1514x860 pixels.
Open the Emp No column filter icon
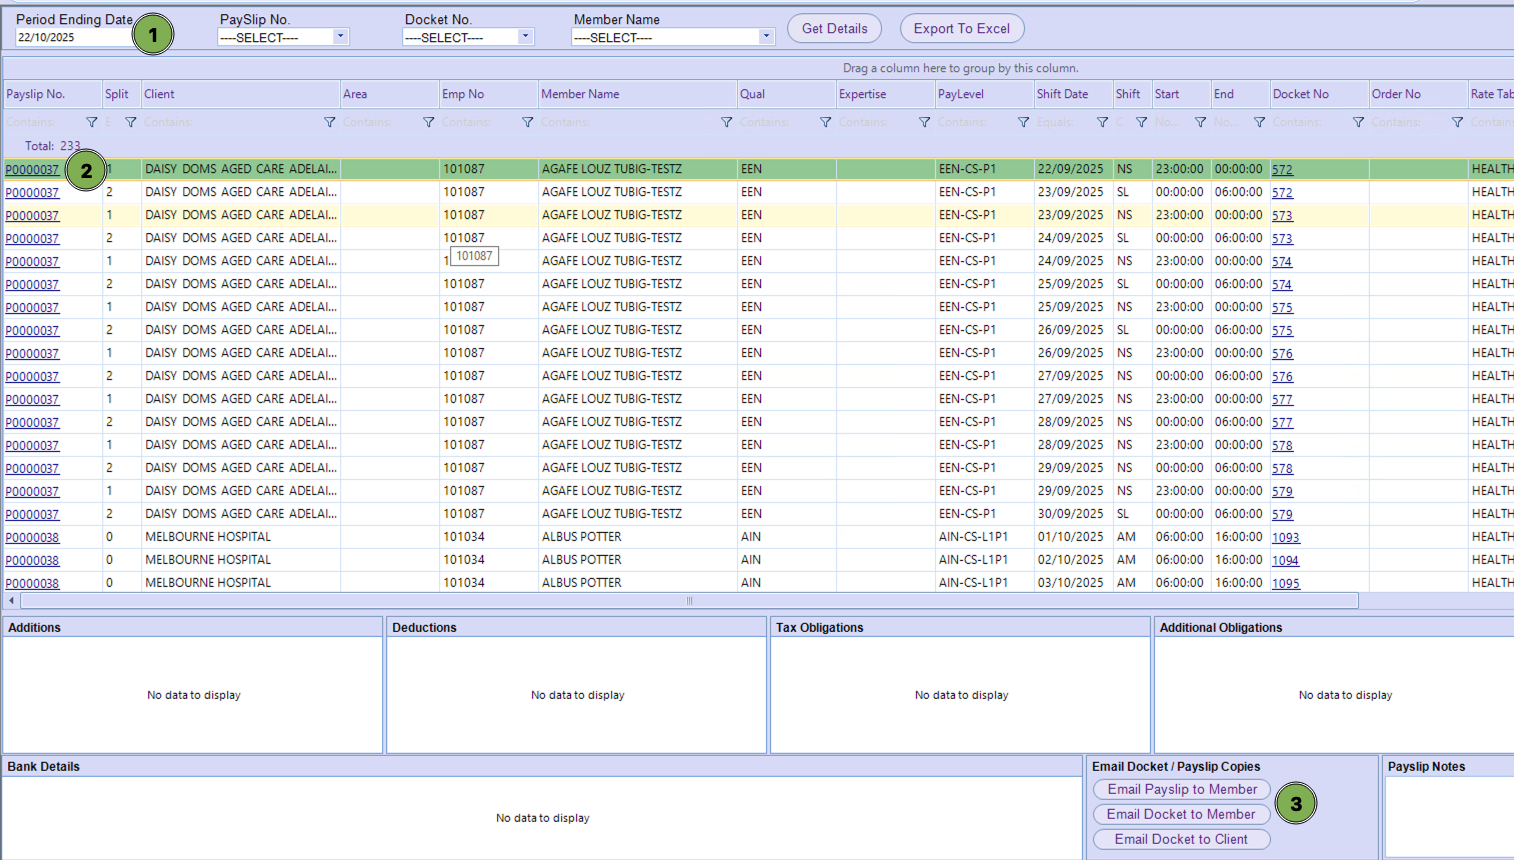coord(527,122)
